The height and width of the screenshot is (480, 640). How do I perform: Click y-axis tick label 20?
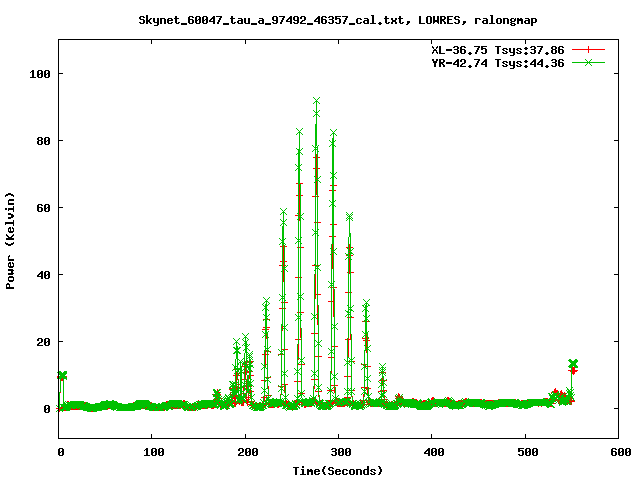pyautogui.click(x=43, y=342)
